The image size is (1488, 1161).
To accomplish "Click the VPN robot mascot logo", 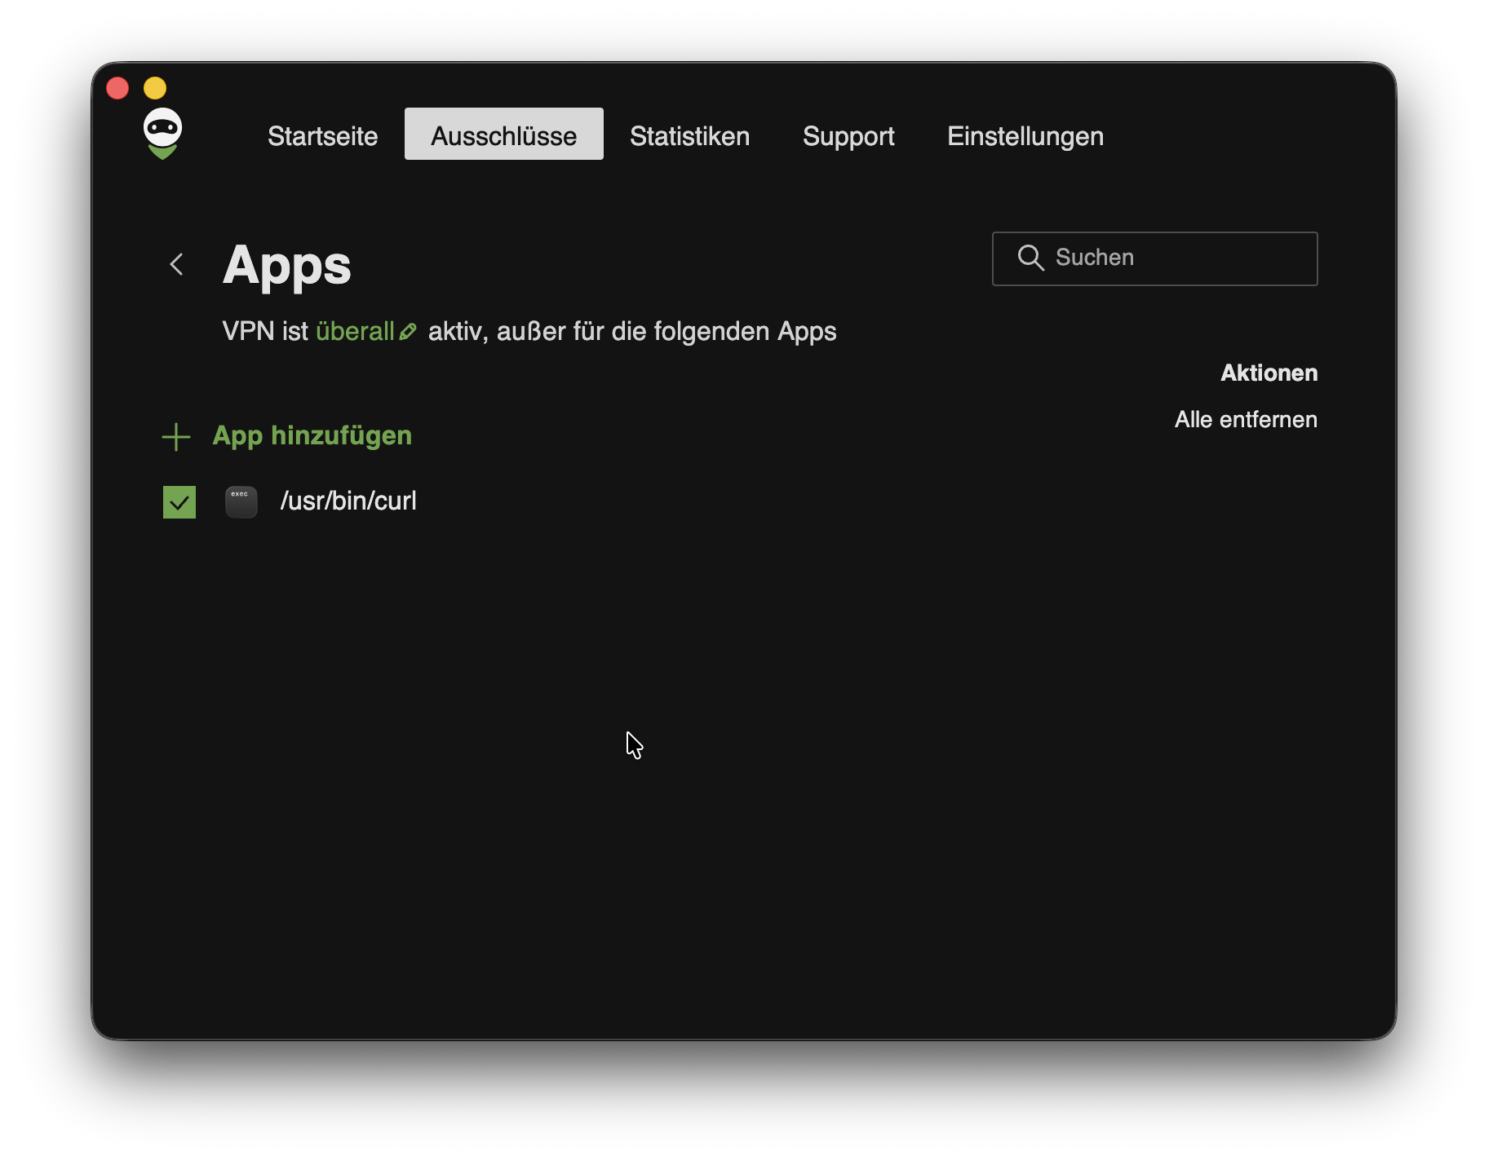I will pyautogui.click(x=162, y=134).
